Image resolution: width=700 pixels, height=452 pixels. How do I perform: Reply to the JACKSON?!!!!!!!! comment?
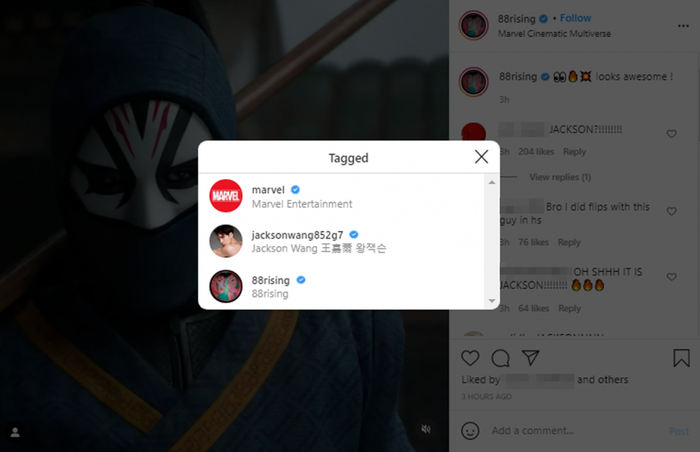click(575, 152)
